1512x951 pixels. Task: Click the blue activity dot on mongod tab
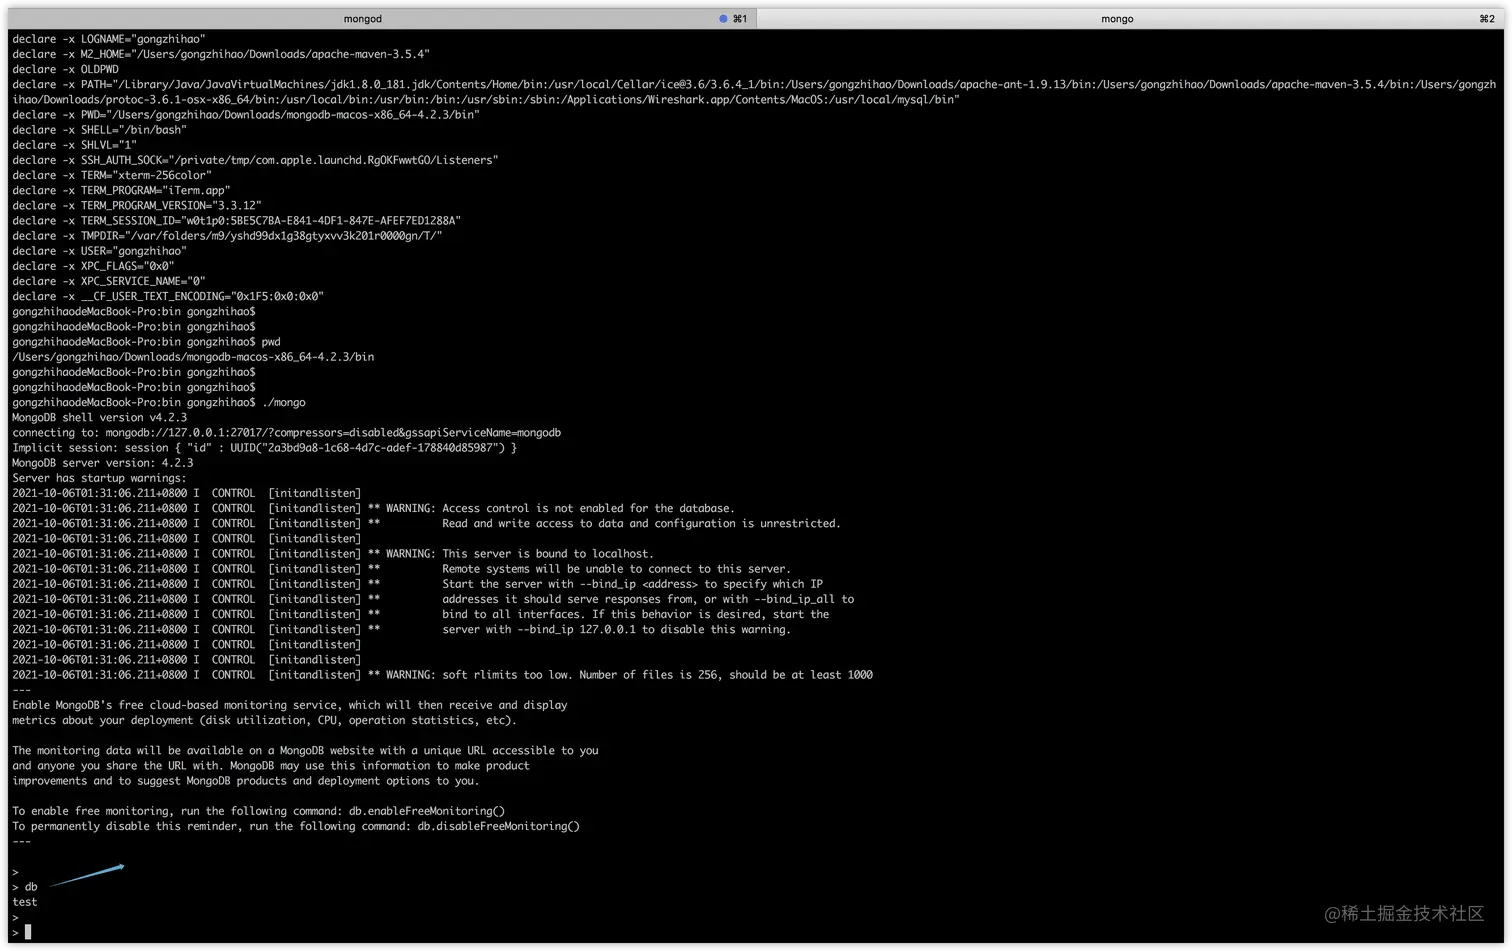point(723,18)
